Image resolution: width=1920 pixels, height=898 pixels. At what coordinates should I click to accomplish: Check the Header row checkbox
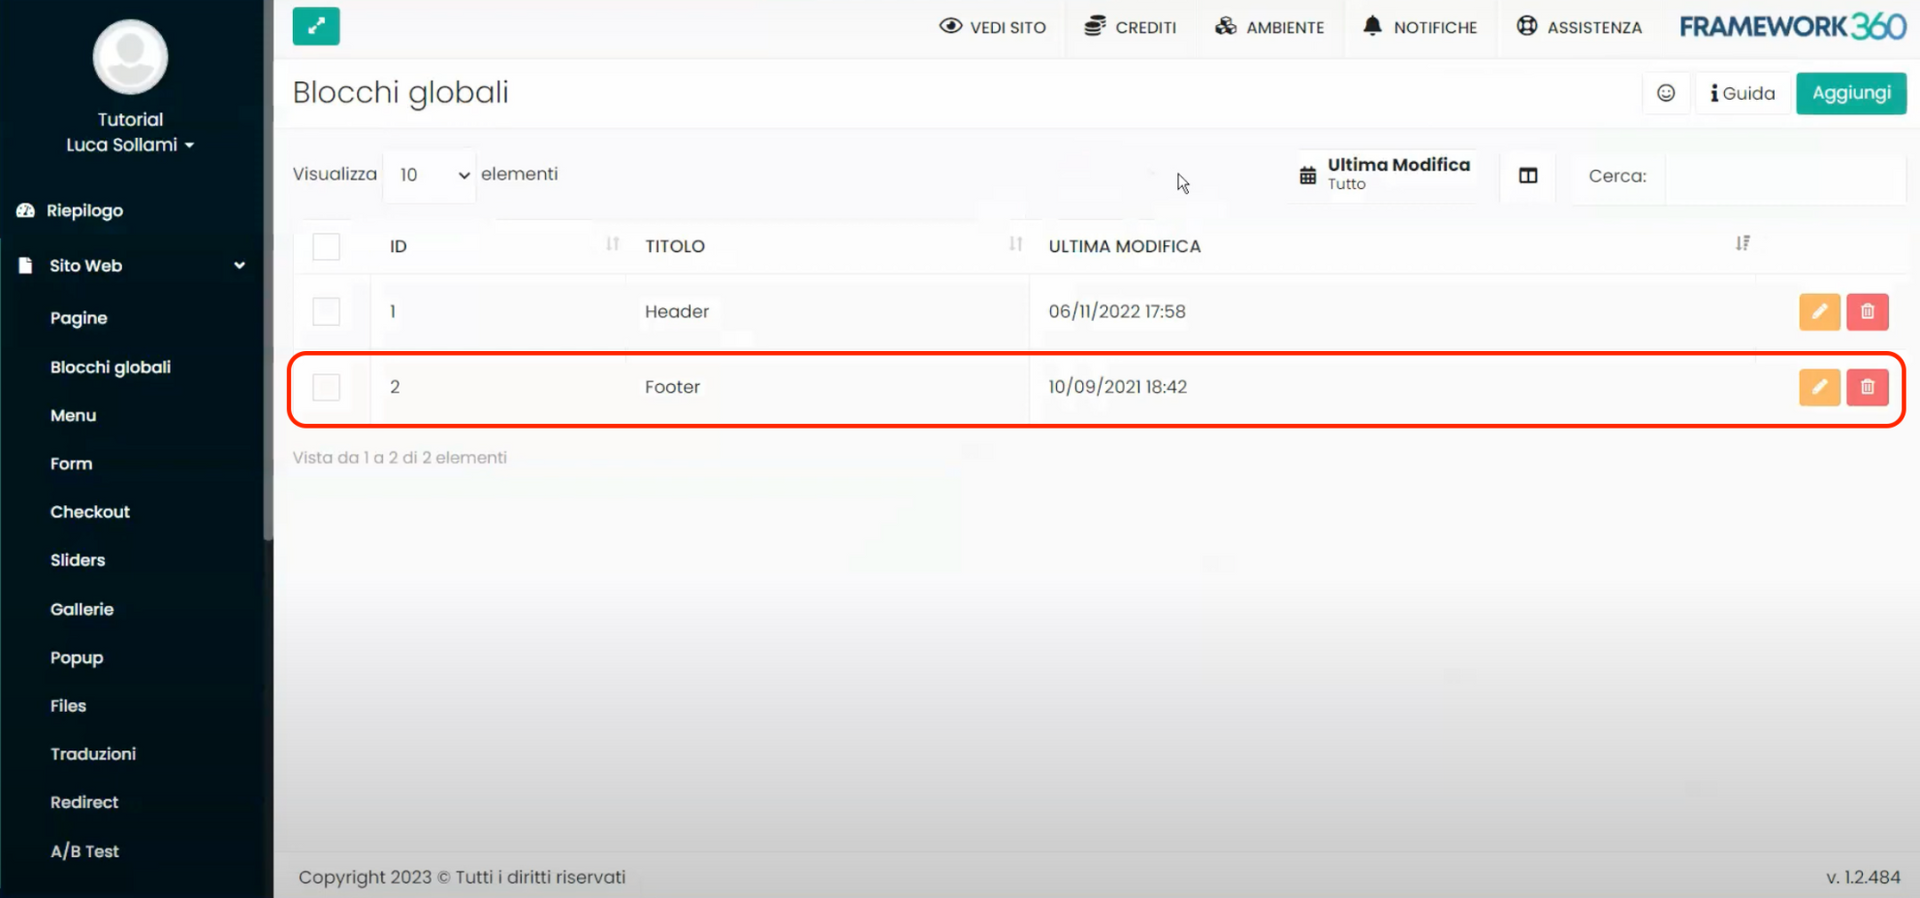[x=326, y=311]
